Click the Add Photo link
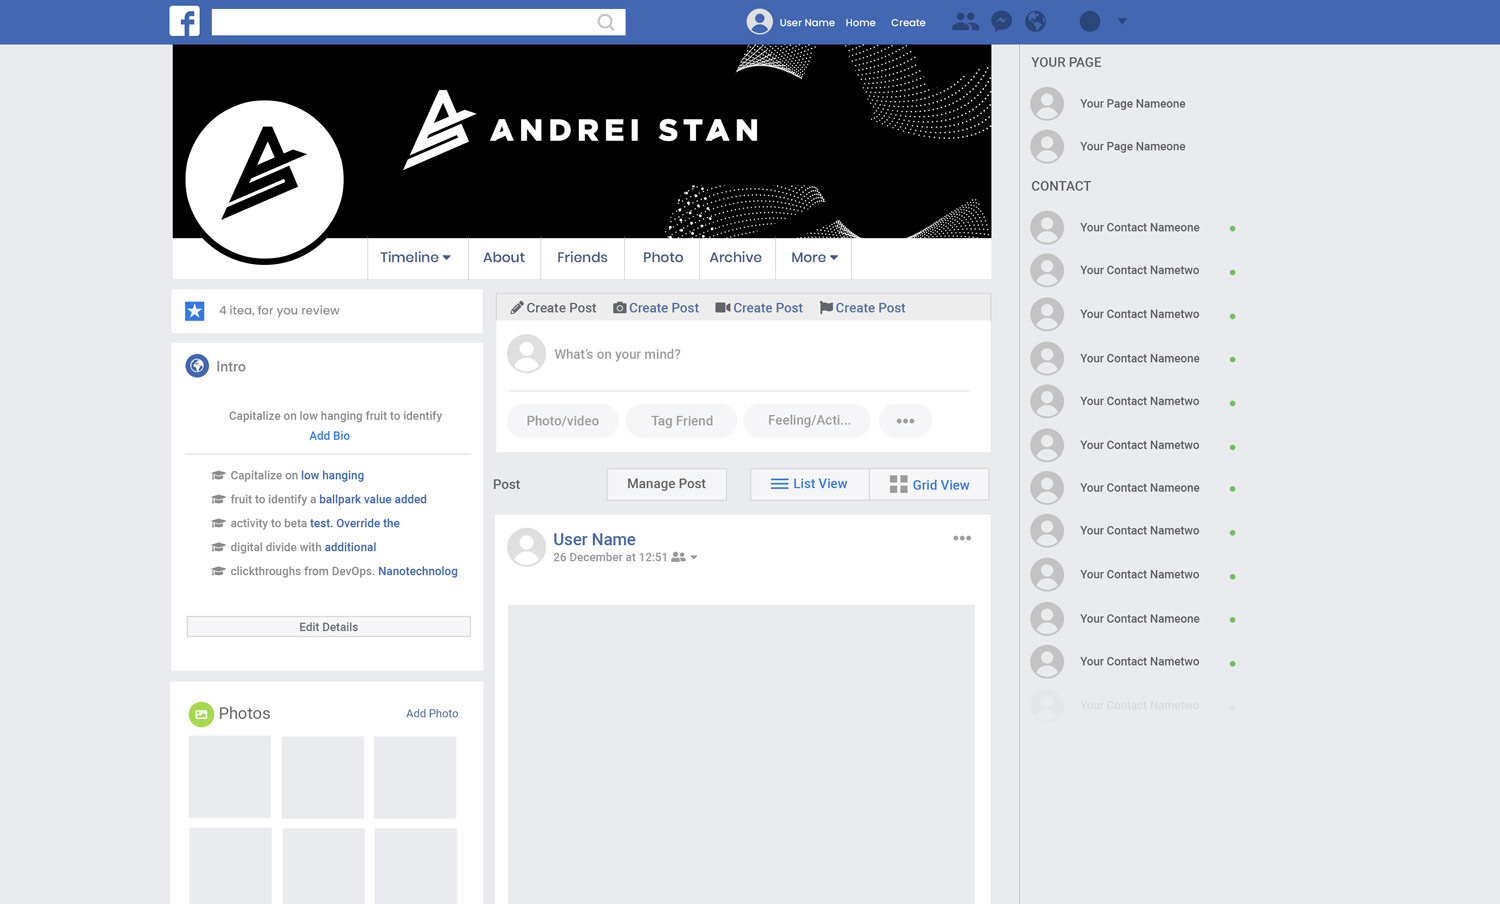The height and width of the screenshot is (904, 1500). pos(432,714)
